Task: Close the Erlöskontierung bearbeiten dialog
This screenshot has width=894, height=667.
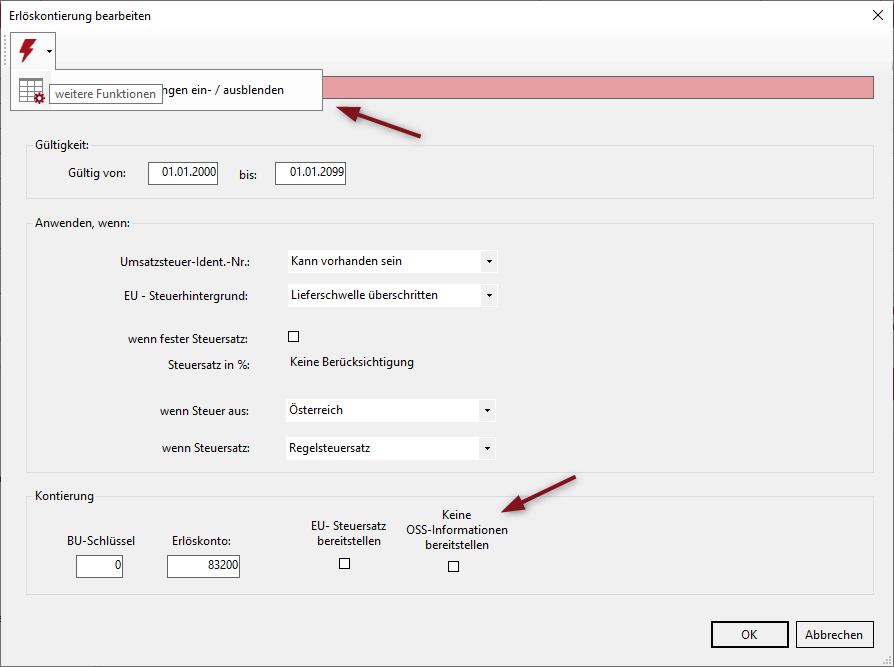Action: (877, 15)
